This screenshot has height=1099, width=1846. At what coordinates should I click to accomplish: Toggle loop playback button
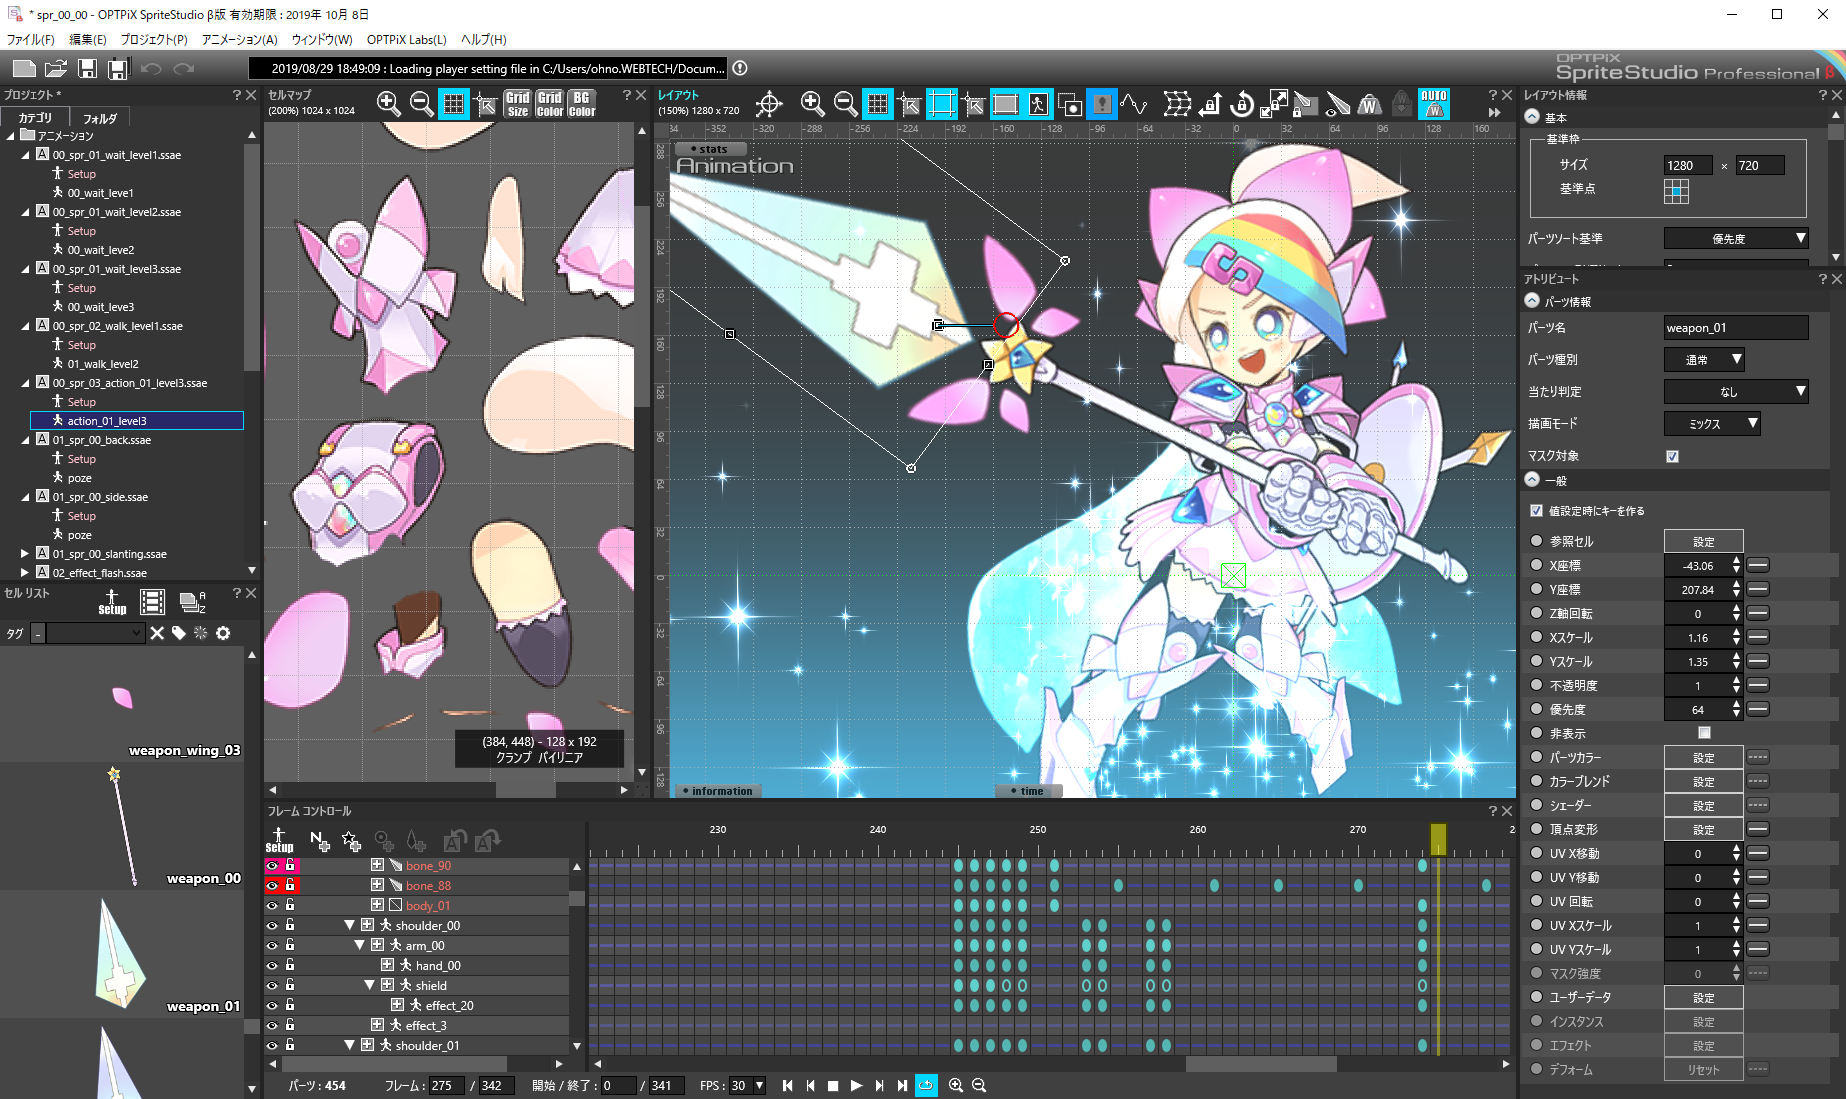(927, 1085)
